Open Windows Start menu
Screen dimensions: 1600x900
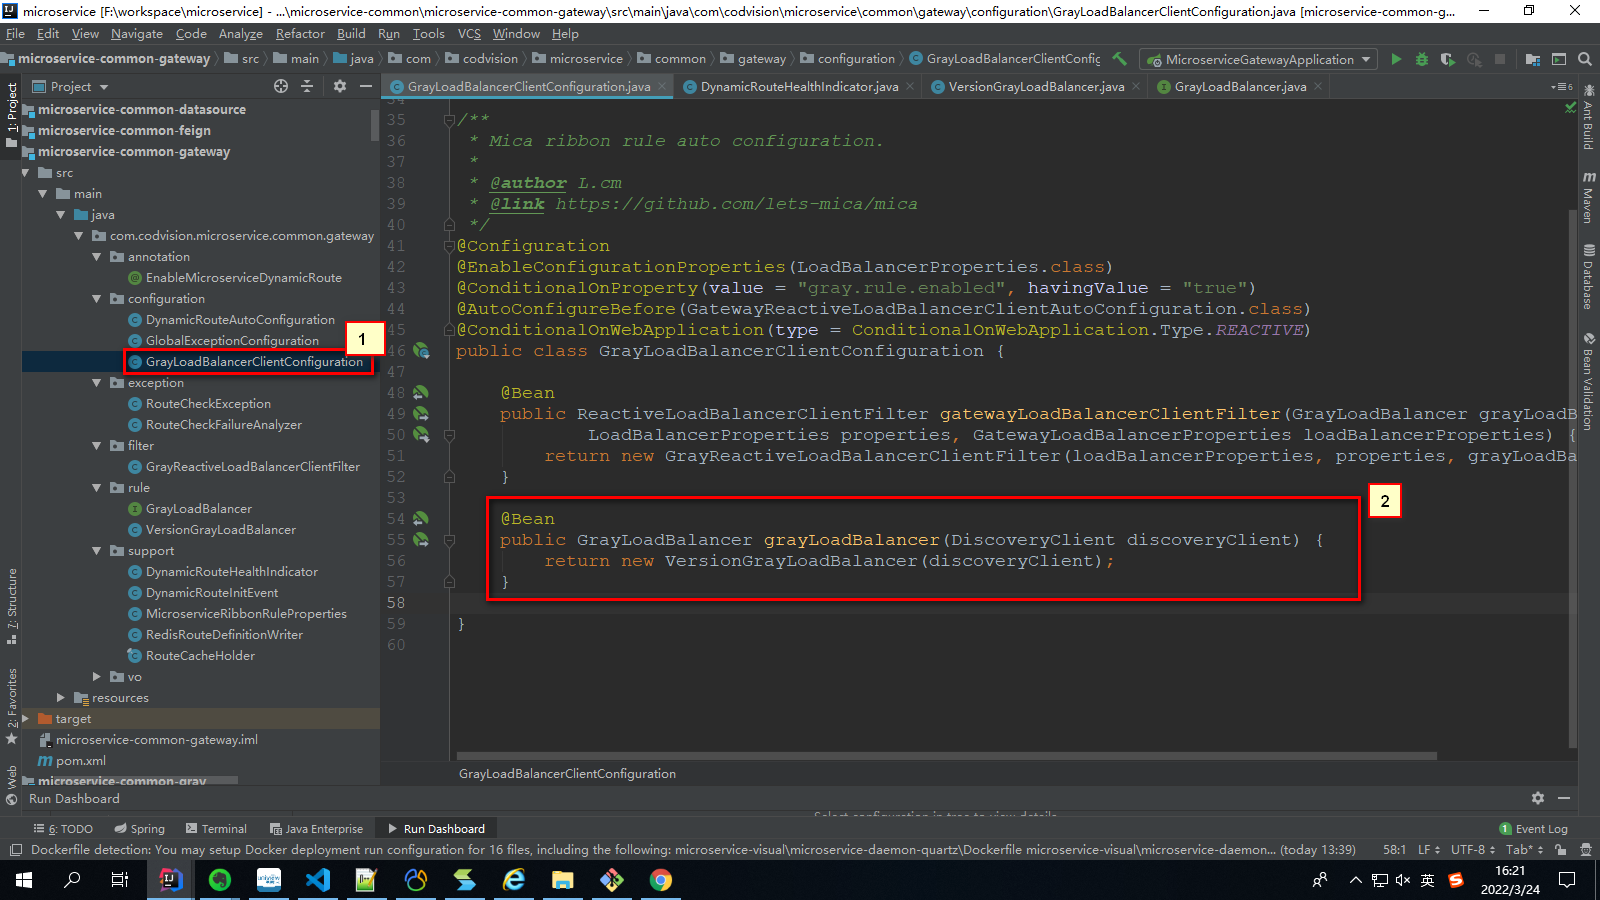[24, 880]
